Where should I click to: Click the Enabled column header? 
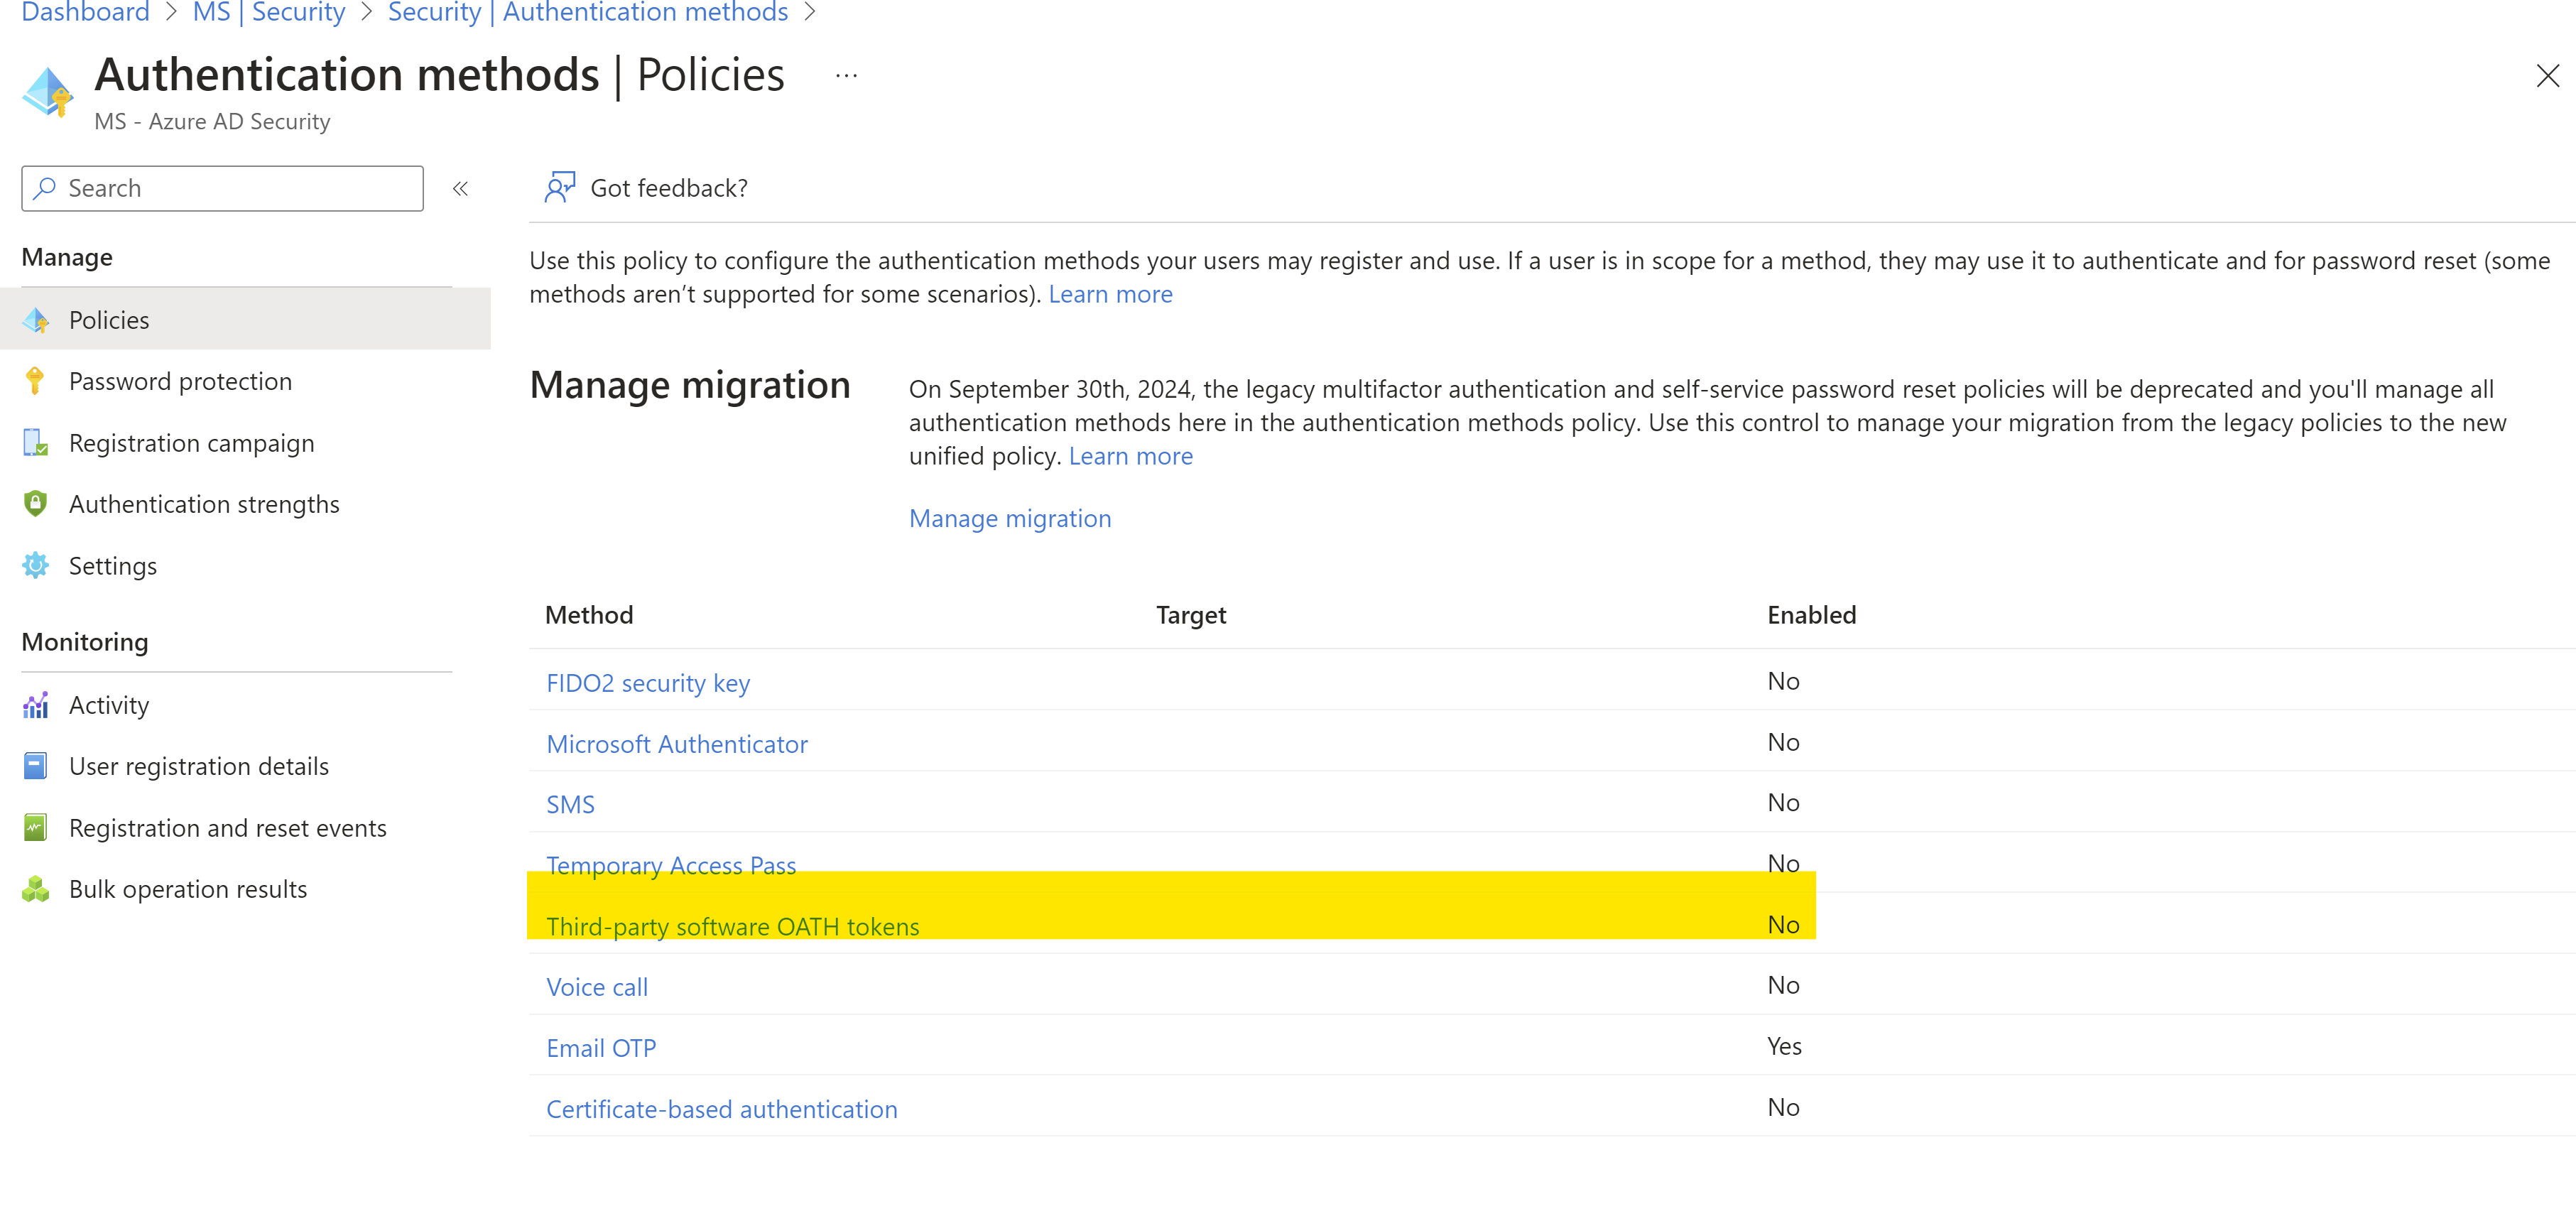click(1811, 615)
